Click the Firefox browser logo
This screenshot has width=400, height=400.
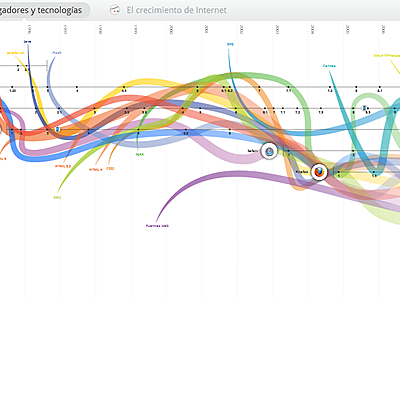(319, 172)
